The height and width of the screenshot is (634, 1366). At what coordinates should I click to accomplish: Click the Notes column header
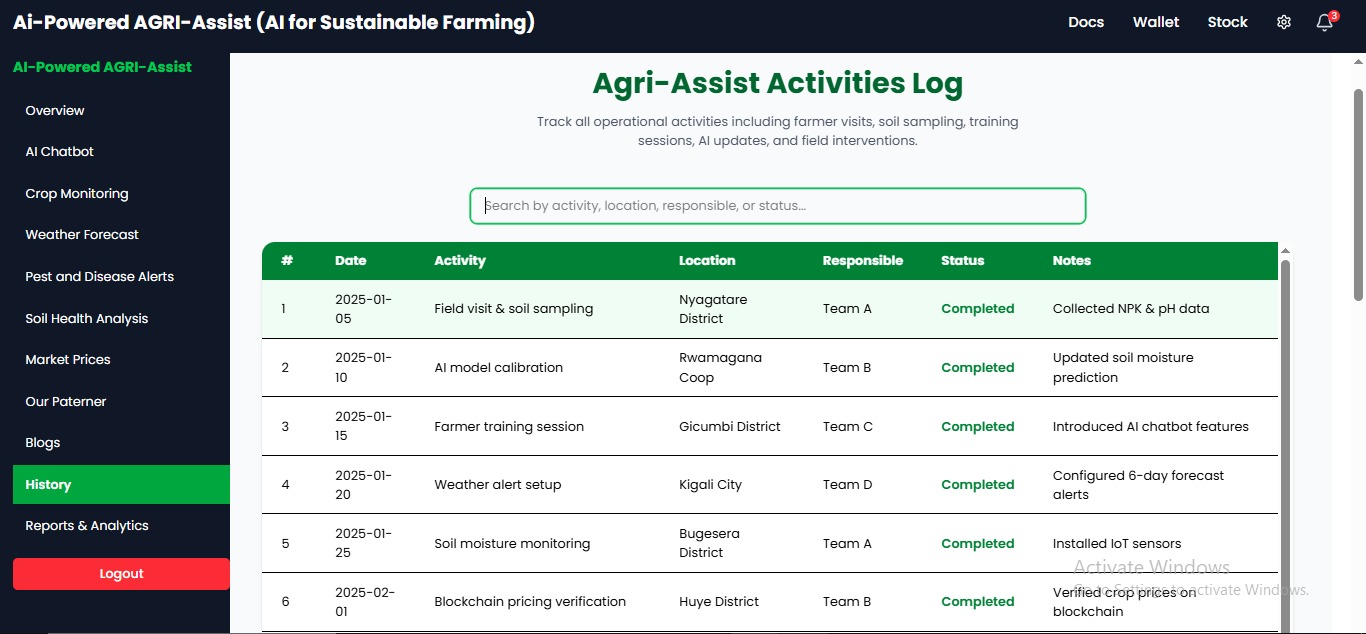1072,261
